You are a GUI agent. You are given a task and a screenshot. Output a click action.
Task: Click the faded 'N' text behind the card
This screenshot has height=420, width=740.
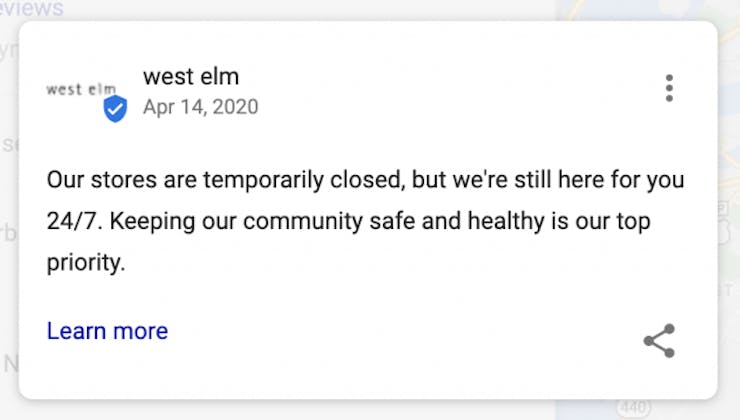click(11, 363)
